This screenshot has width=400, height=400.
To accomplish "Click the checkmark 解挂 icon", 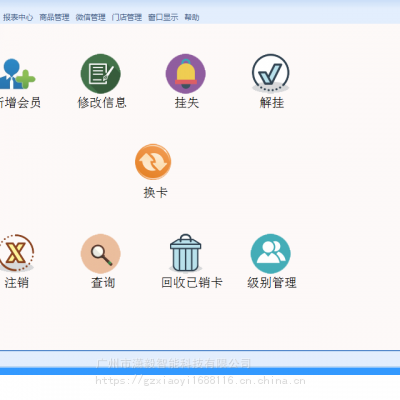I will [271, 73].
